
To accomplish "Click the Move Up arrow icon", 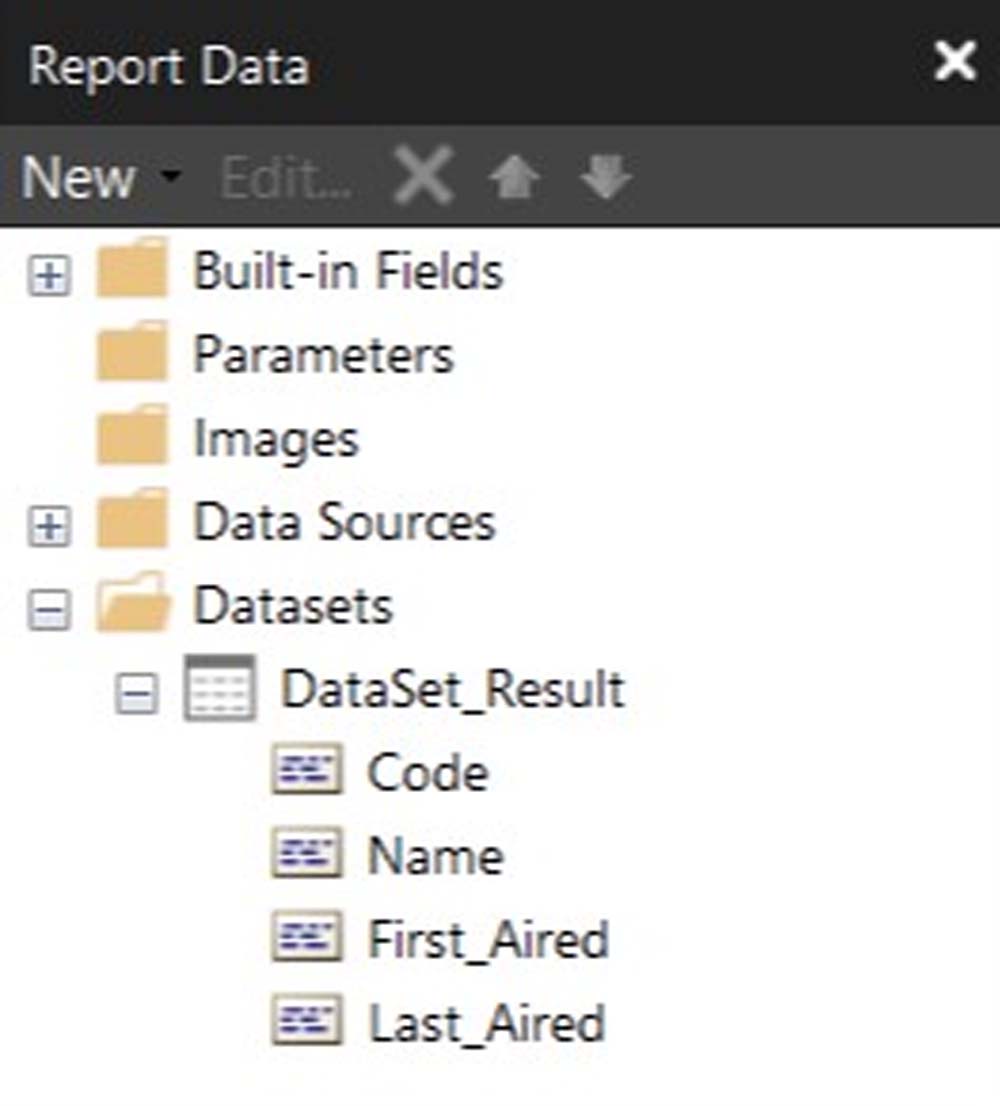I will pos(514,179).
